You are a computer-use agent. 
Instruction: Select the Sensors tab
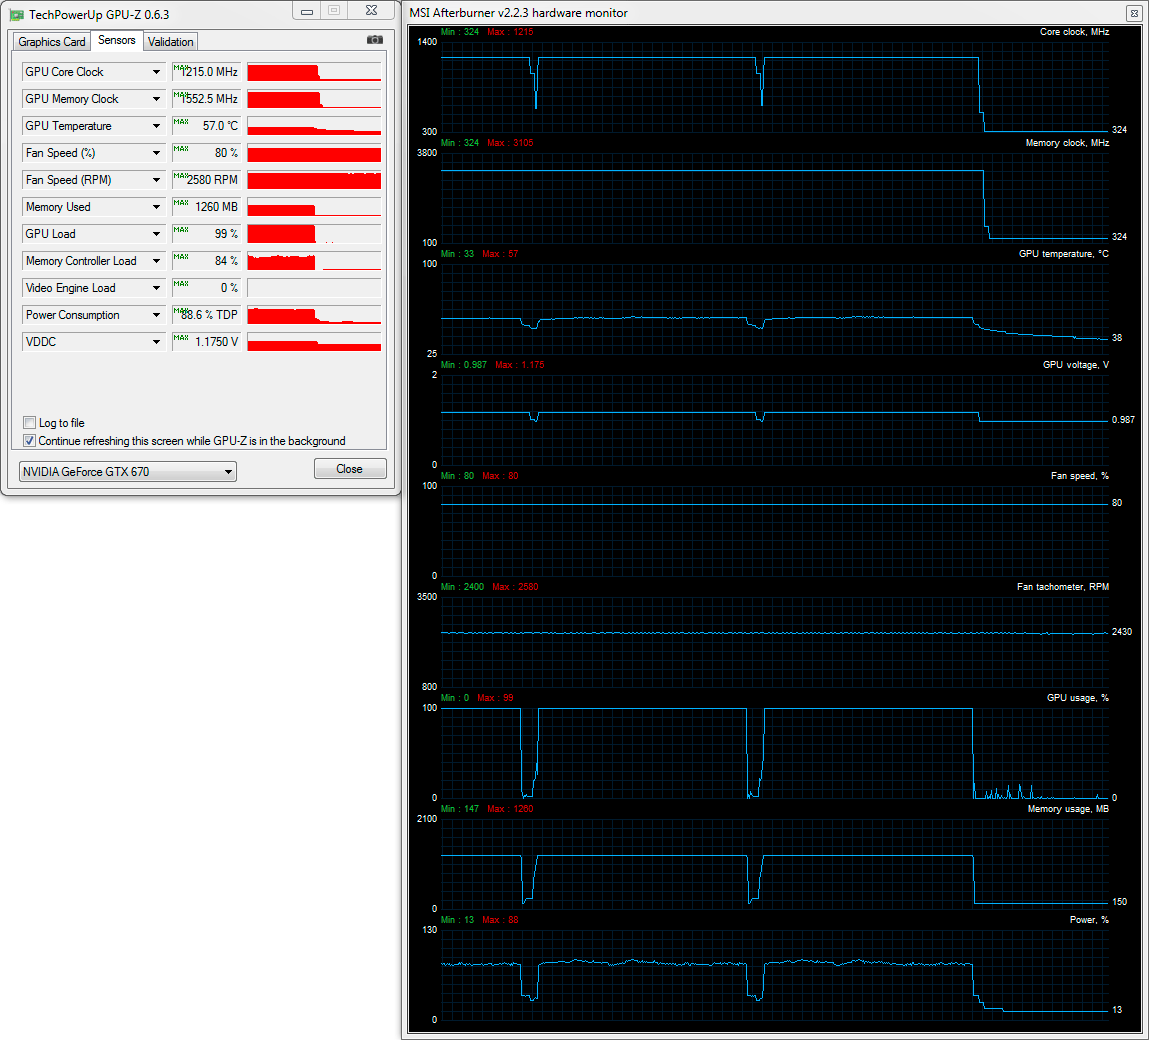click(117, 40)
